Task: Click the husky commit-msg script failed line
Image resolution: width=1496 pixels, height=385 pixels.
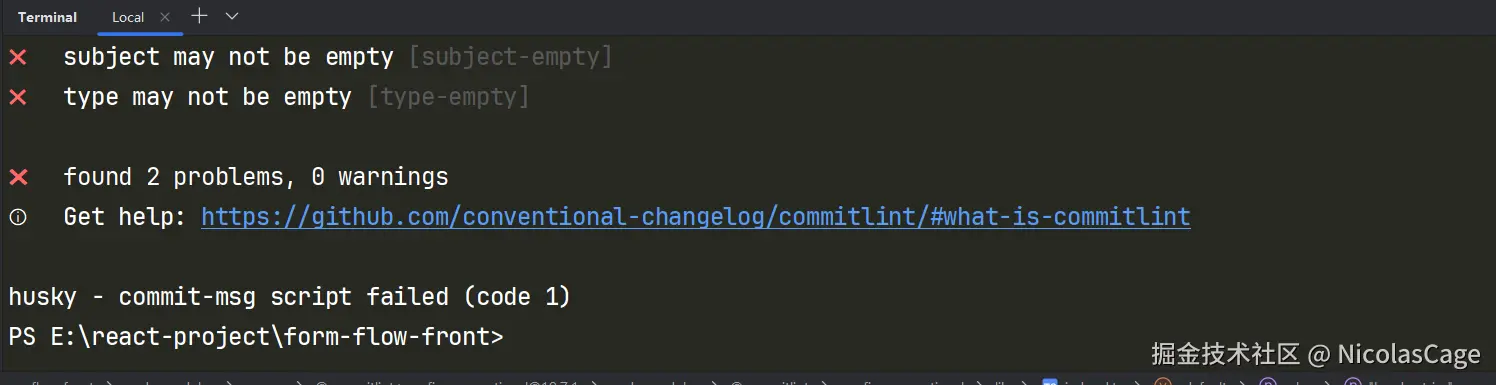Action: coord(289,297)
